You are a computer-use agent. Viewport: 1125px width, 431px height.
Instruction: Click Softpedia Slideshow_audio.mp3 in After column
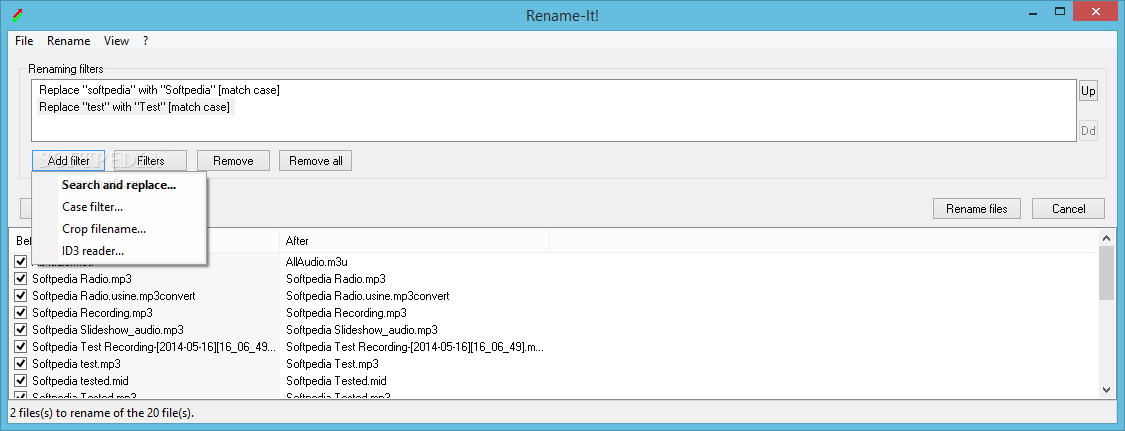(x=362, y=330)
